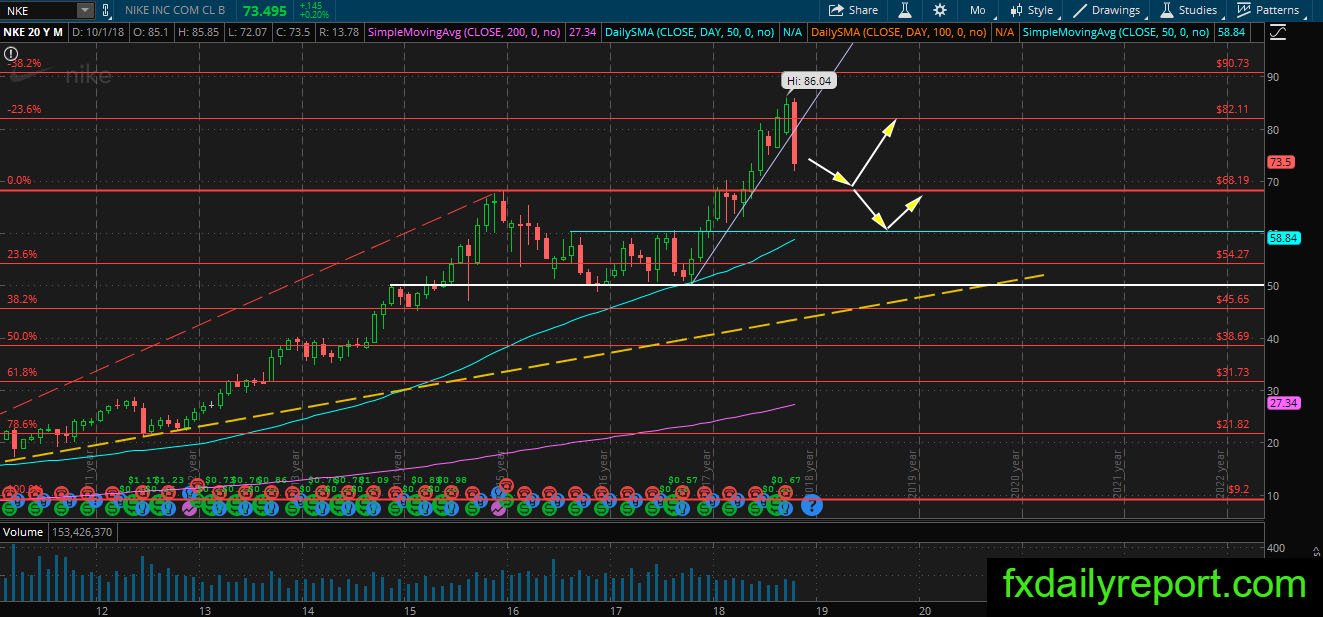Open the Style menu
Viewport: 1323px width, 617px height.
click(x=1032, y=10)
